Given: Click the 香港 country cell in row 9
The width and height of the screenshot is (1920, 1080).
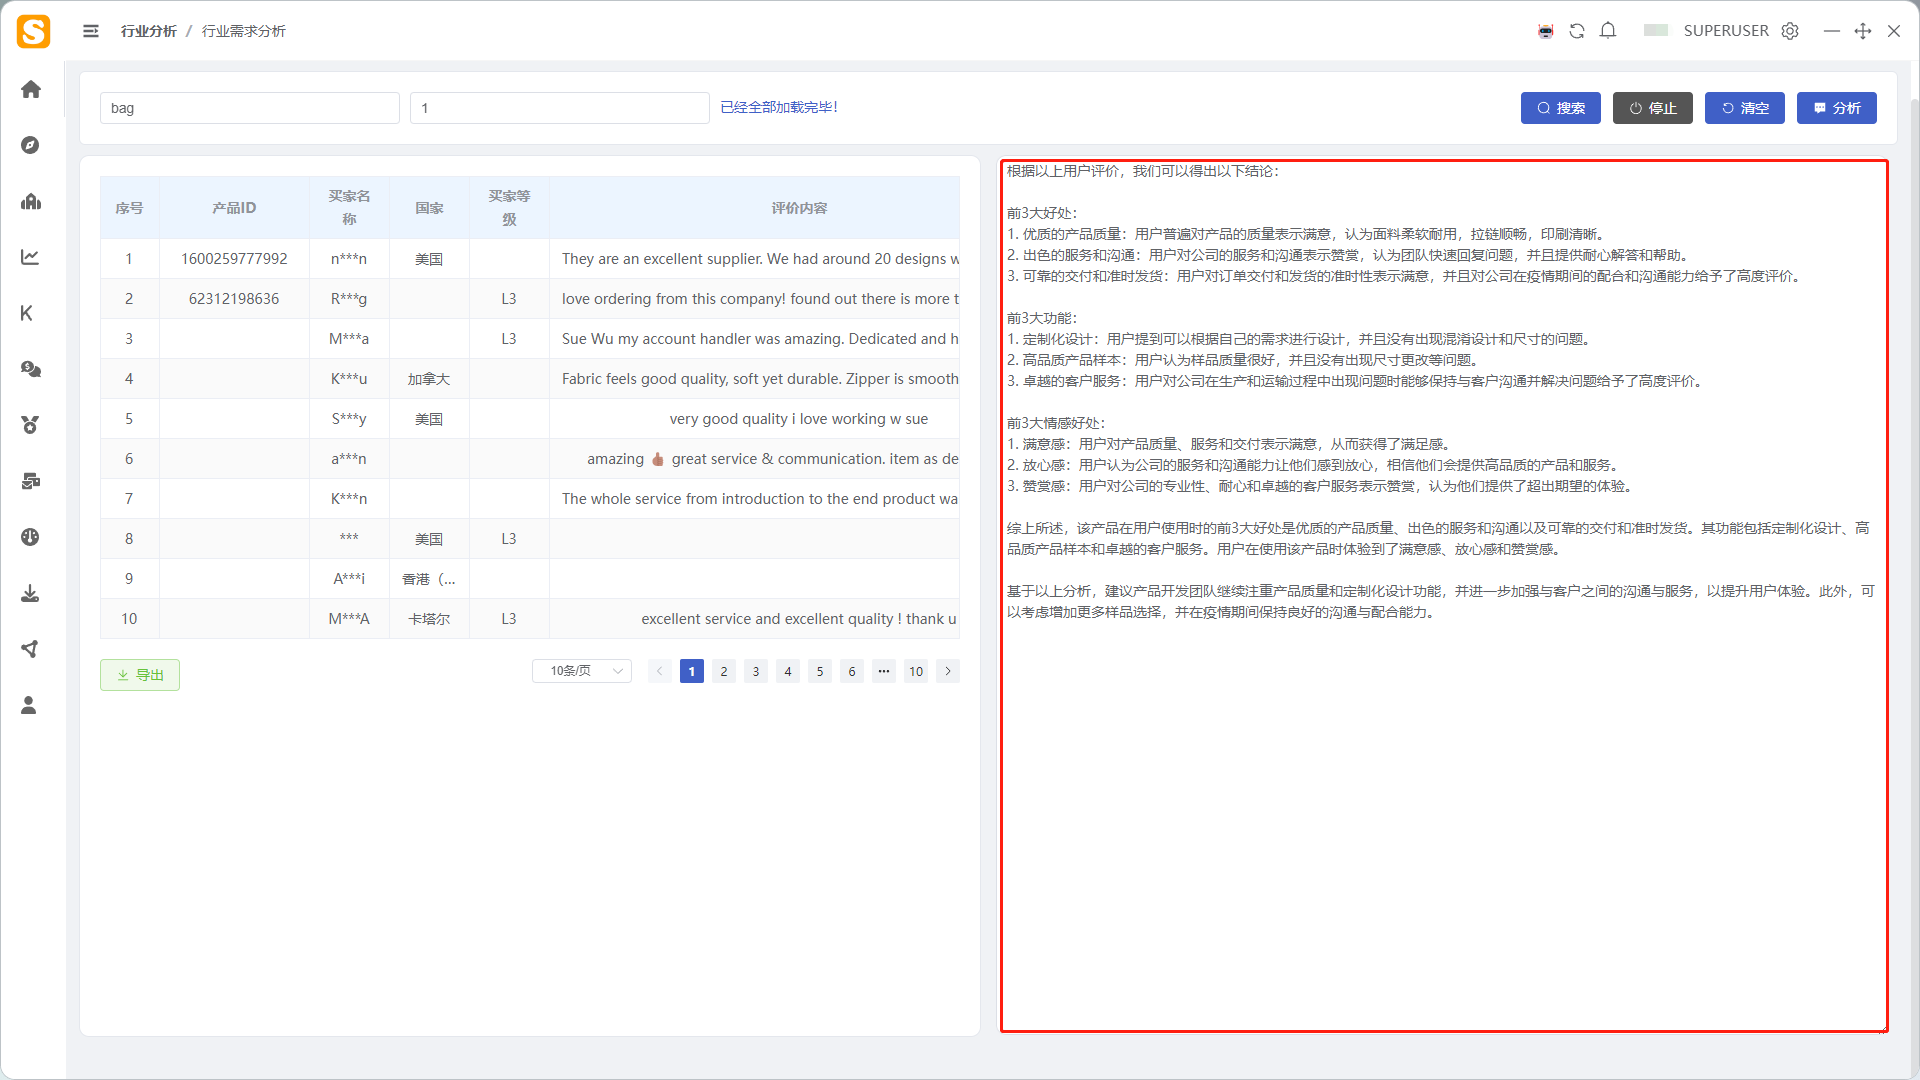Looking at the screenshot, I should [429, 579].
